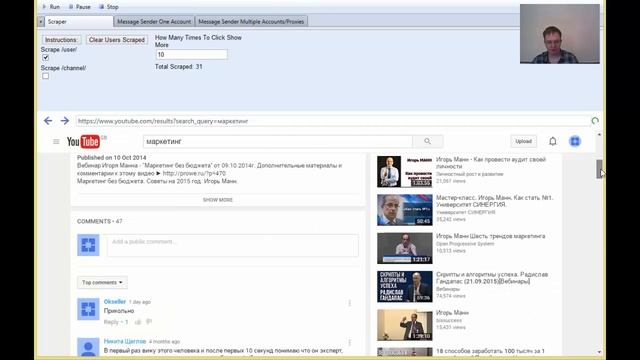Expand description with SHOW MORE
The height and width of the screenshot is (360, 640).
tap(218, 200)
